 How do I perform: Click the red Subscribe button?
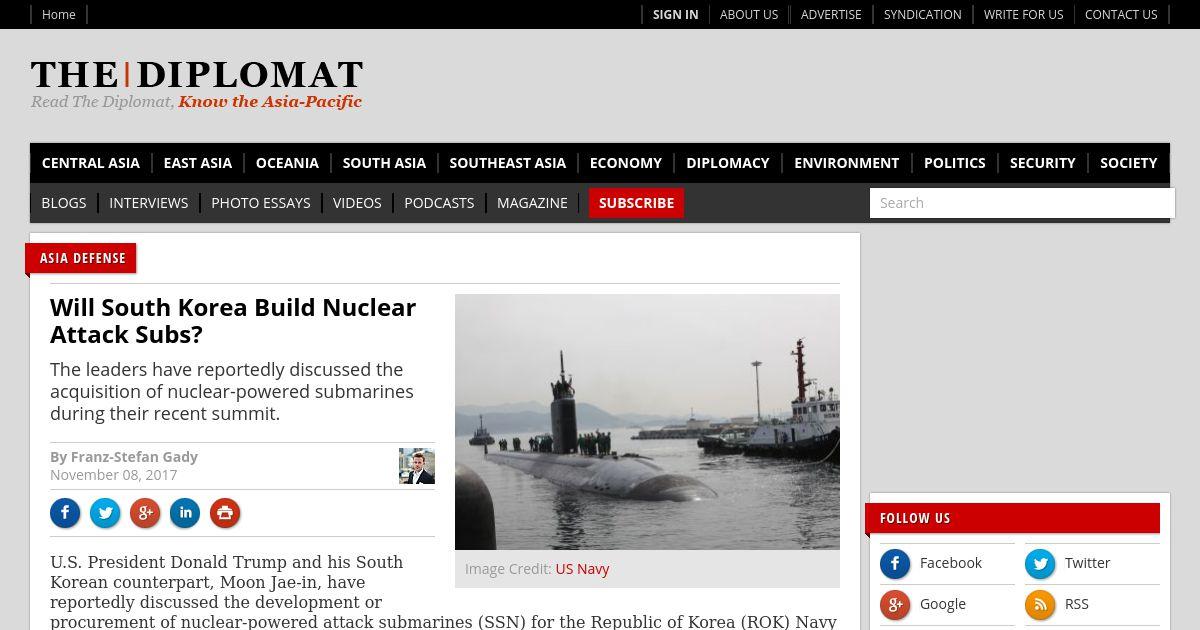point(636,203)
